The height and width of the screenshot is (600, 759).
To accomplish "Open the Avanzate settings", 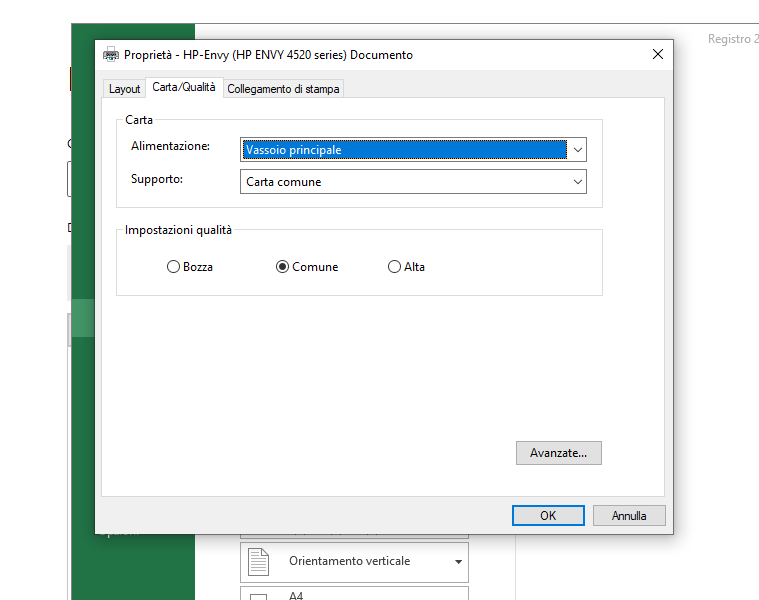I will click(x=559, y=453).
